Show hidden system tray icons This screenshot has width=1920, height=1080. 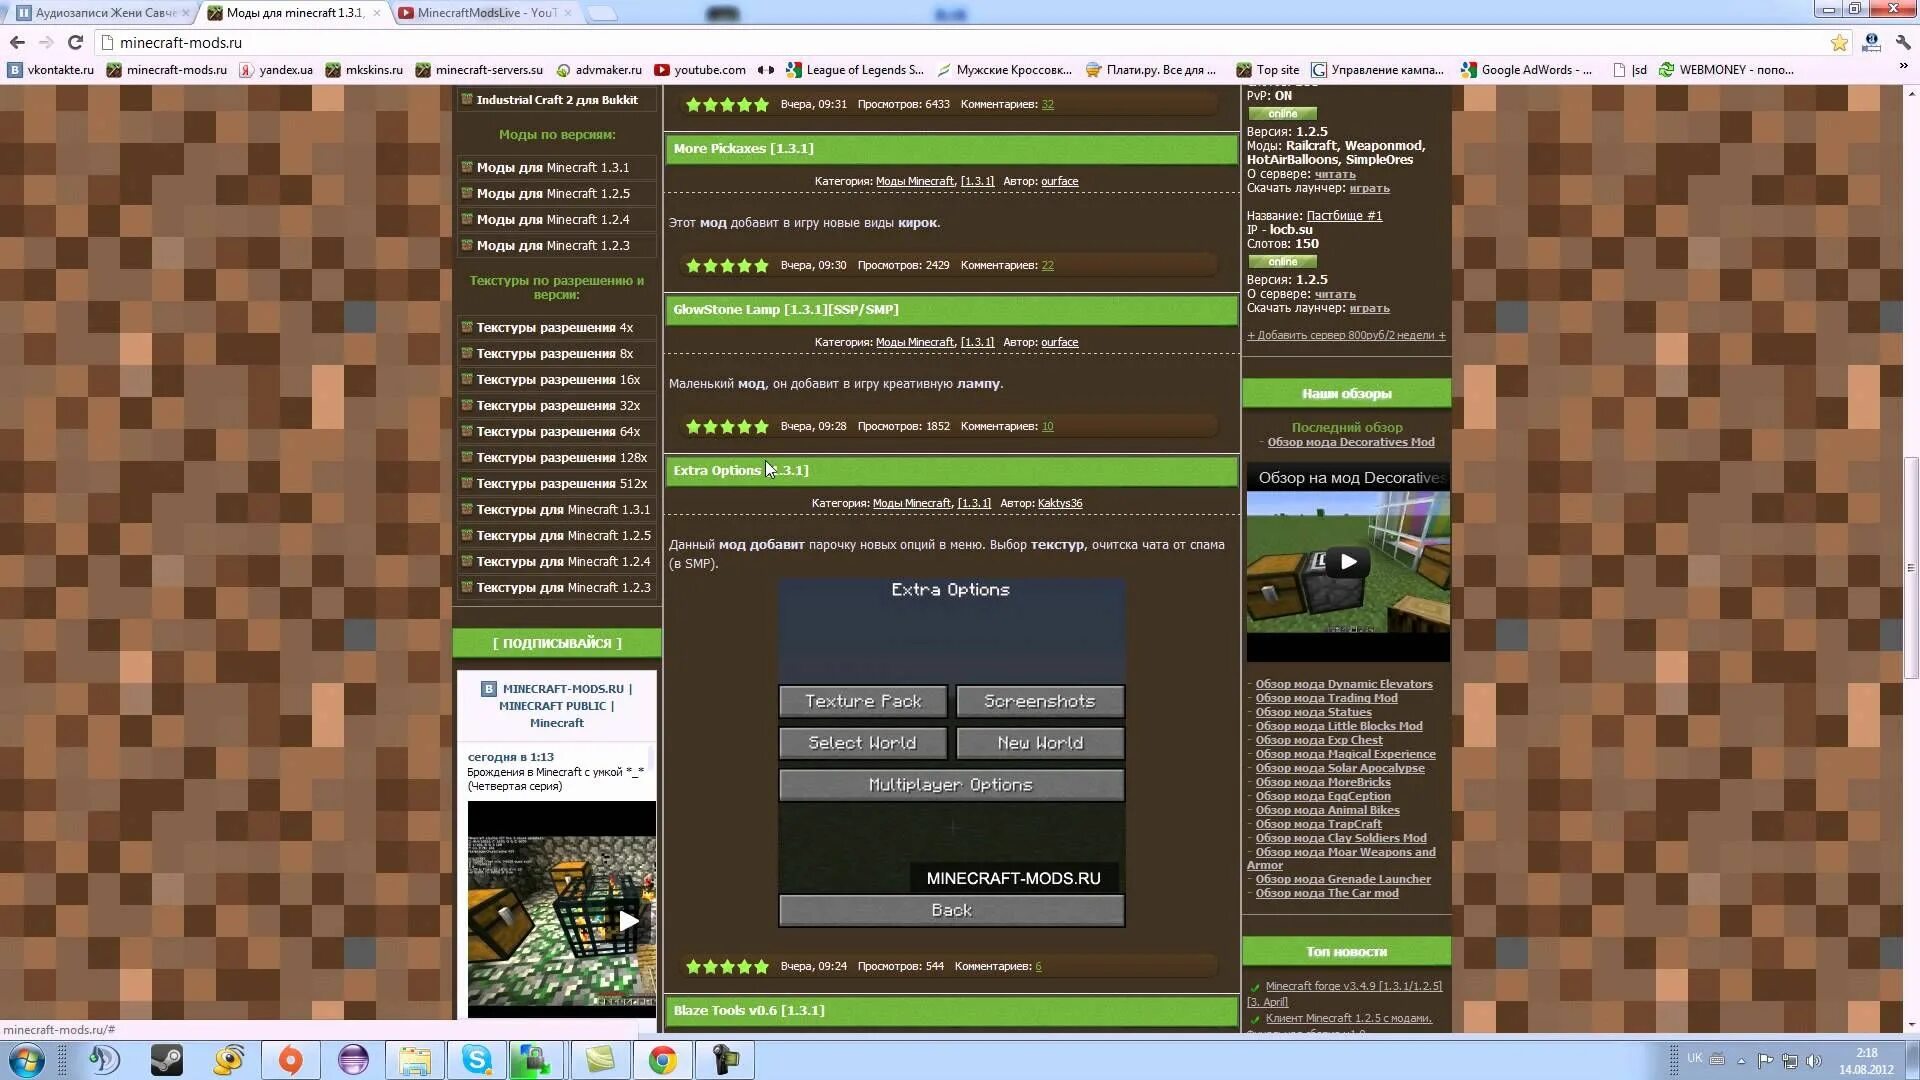click(x=1741, y=1060)
